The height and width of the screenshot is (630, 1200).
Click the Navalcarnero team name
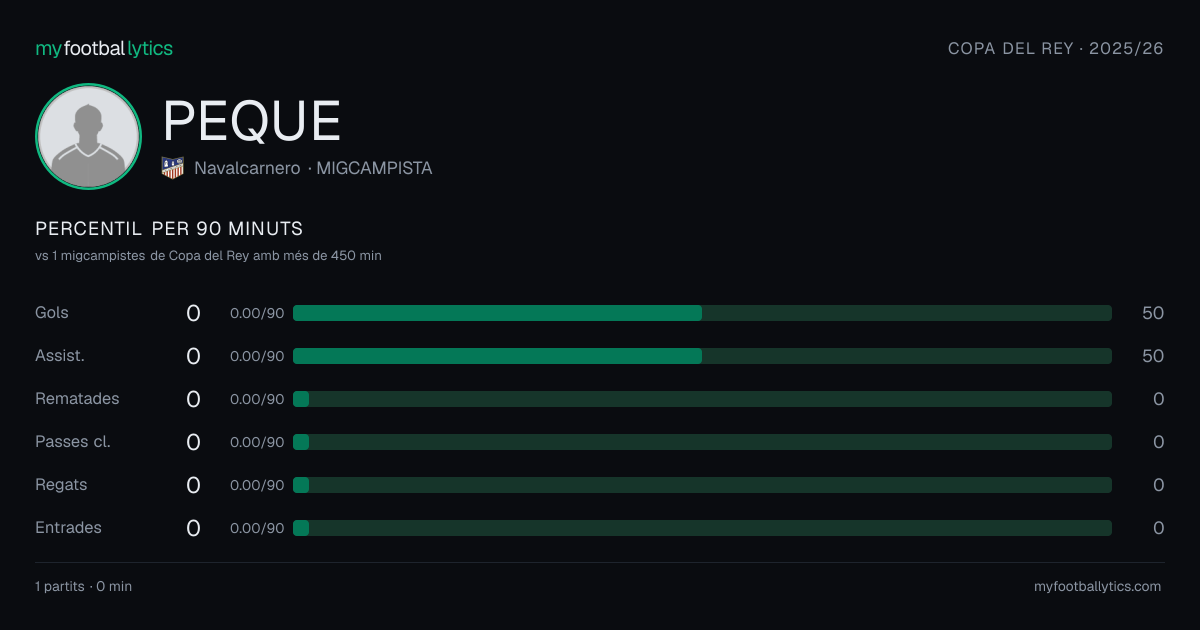[x=247, y=168]
